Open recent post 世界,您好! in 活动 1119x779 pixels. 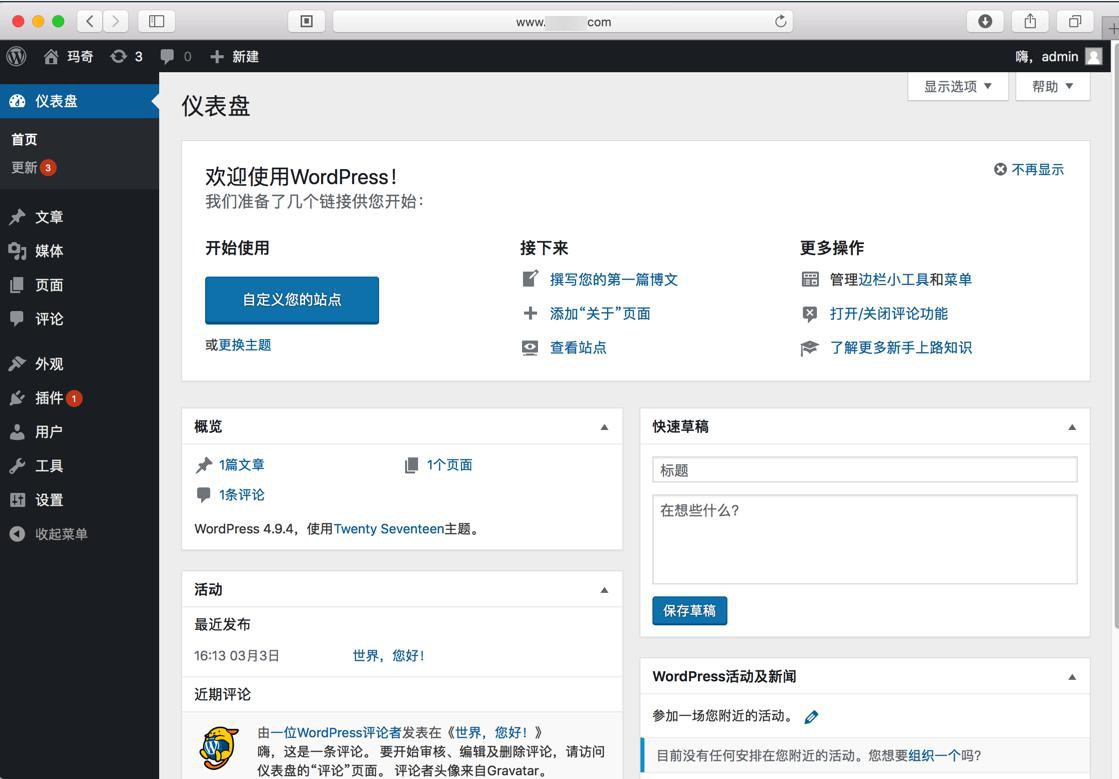(x=389, y=656)
